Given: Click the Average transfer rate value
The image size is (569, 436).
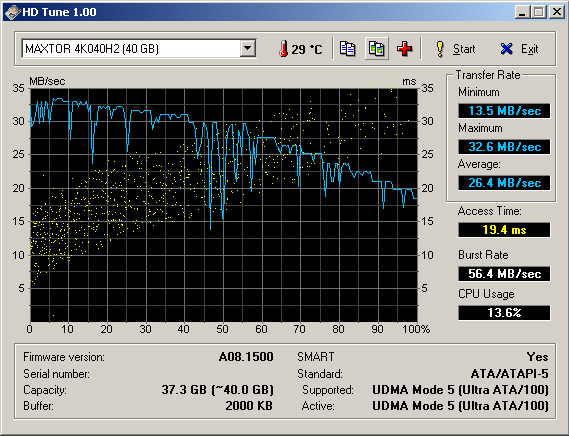Looking at the screenshot, I should click(x=504, y=183).
